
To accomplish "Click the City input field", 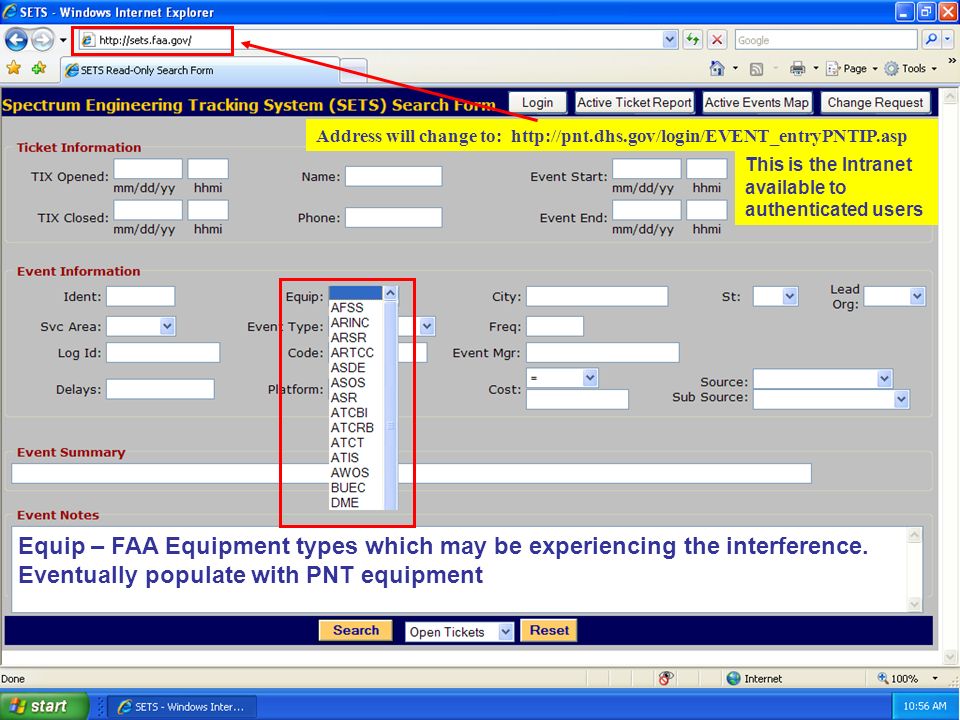I will pyautogui.click(x=597, y=296).
